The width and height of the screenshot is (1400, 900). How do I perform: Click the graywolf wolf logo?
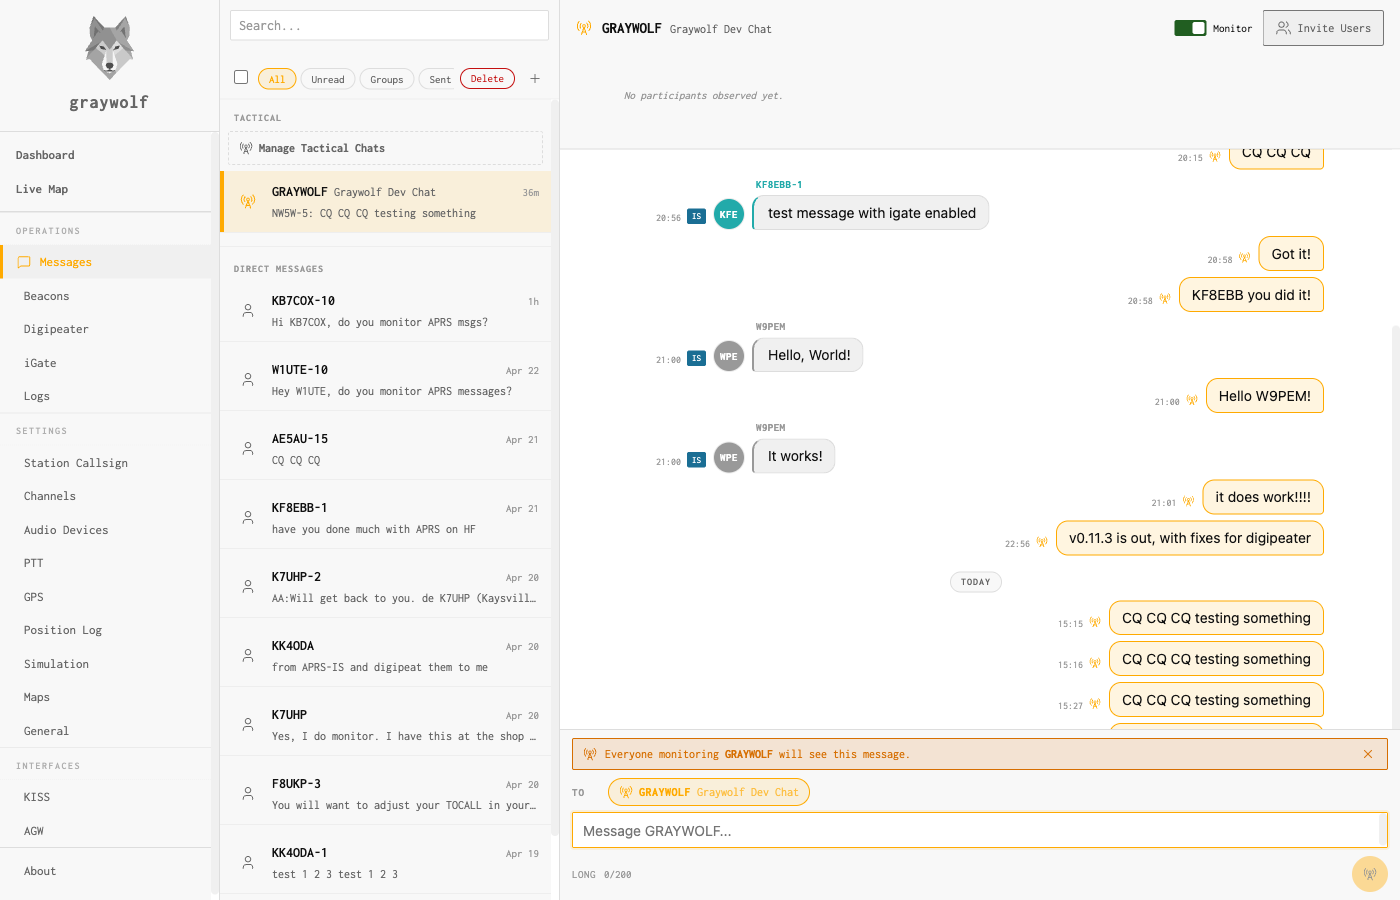coord(109,48)
